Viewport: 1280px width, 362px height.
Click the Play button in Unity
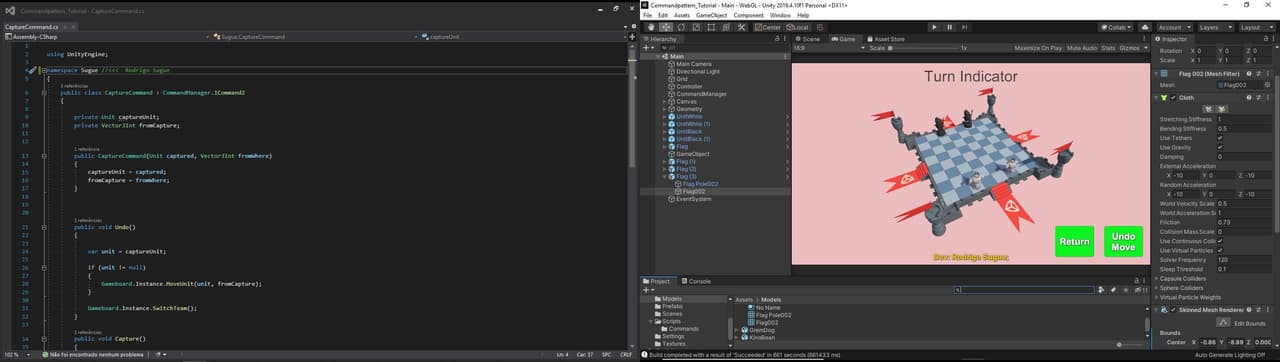point(935,27)
